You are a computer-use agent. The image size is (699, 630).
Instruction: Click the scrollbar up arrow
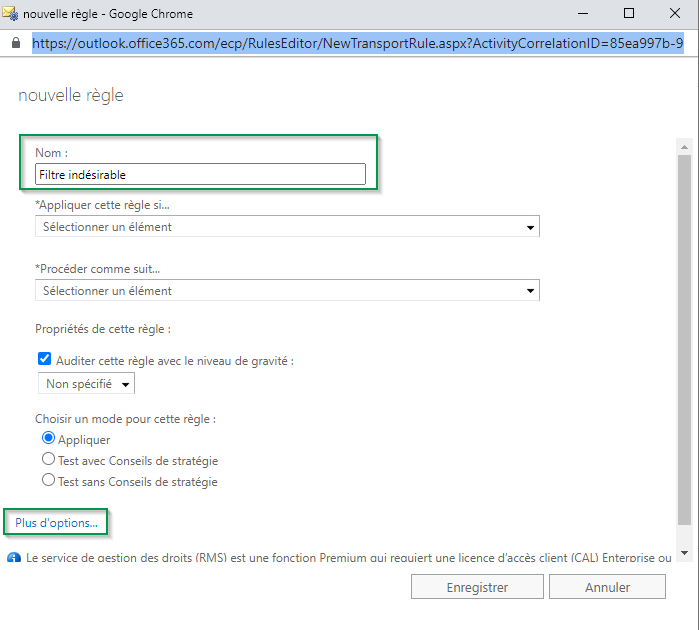pyautogui.click(x=684, y=145)
